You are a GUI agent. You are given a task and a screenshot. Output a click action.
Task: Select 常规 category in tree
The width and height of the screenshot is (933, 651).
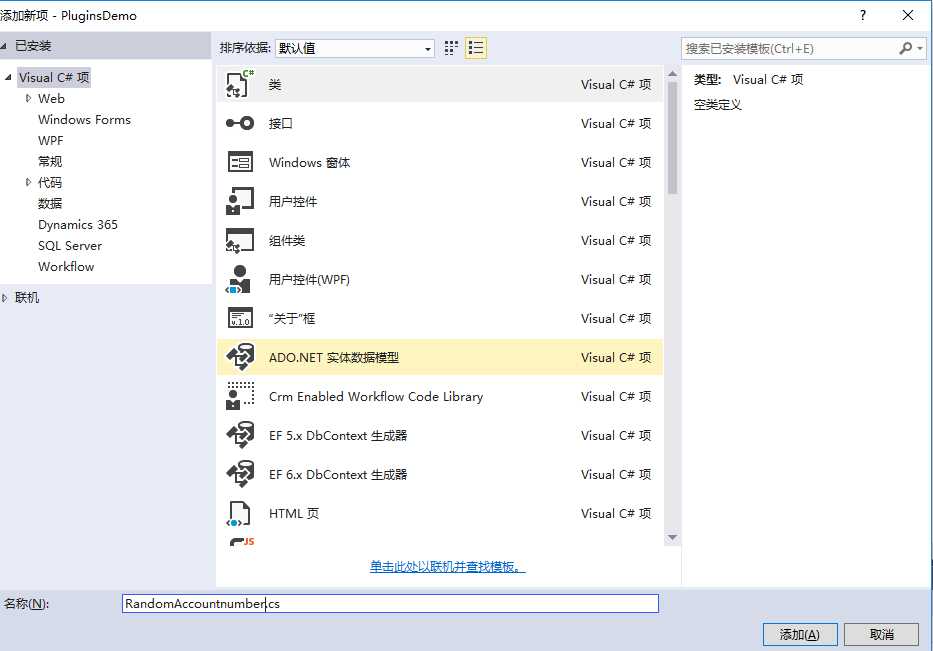pyautogui.click(x=50, y=161)
